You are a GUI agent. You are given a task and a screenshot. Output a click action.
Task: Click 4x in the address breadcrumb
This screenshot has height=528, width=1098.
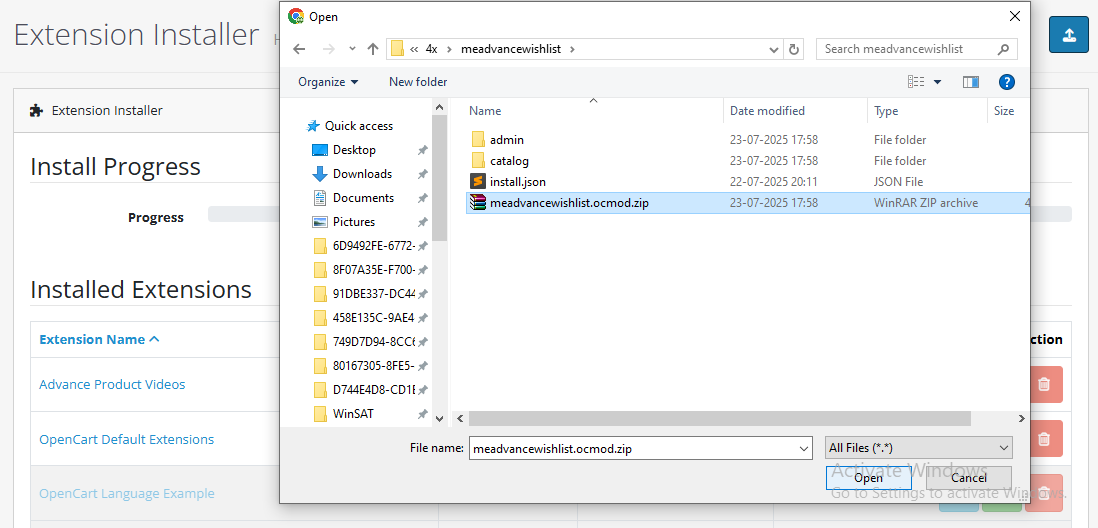tap(431, 49)
